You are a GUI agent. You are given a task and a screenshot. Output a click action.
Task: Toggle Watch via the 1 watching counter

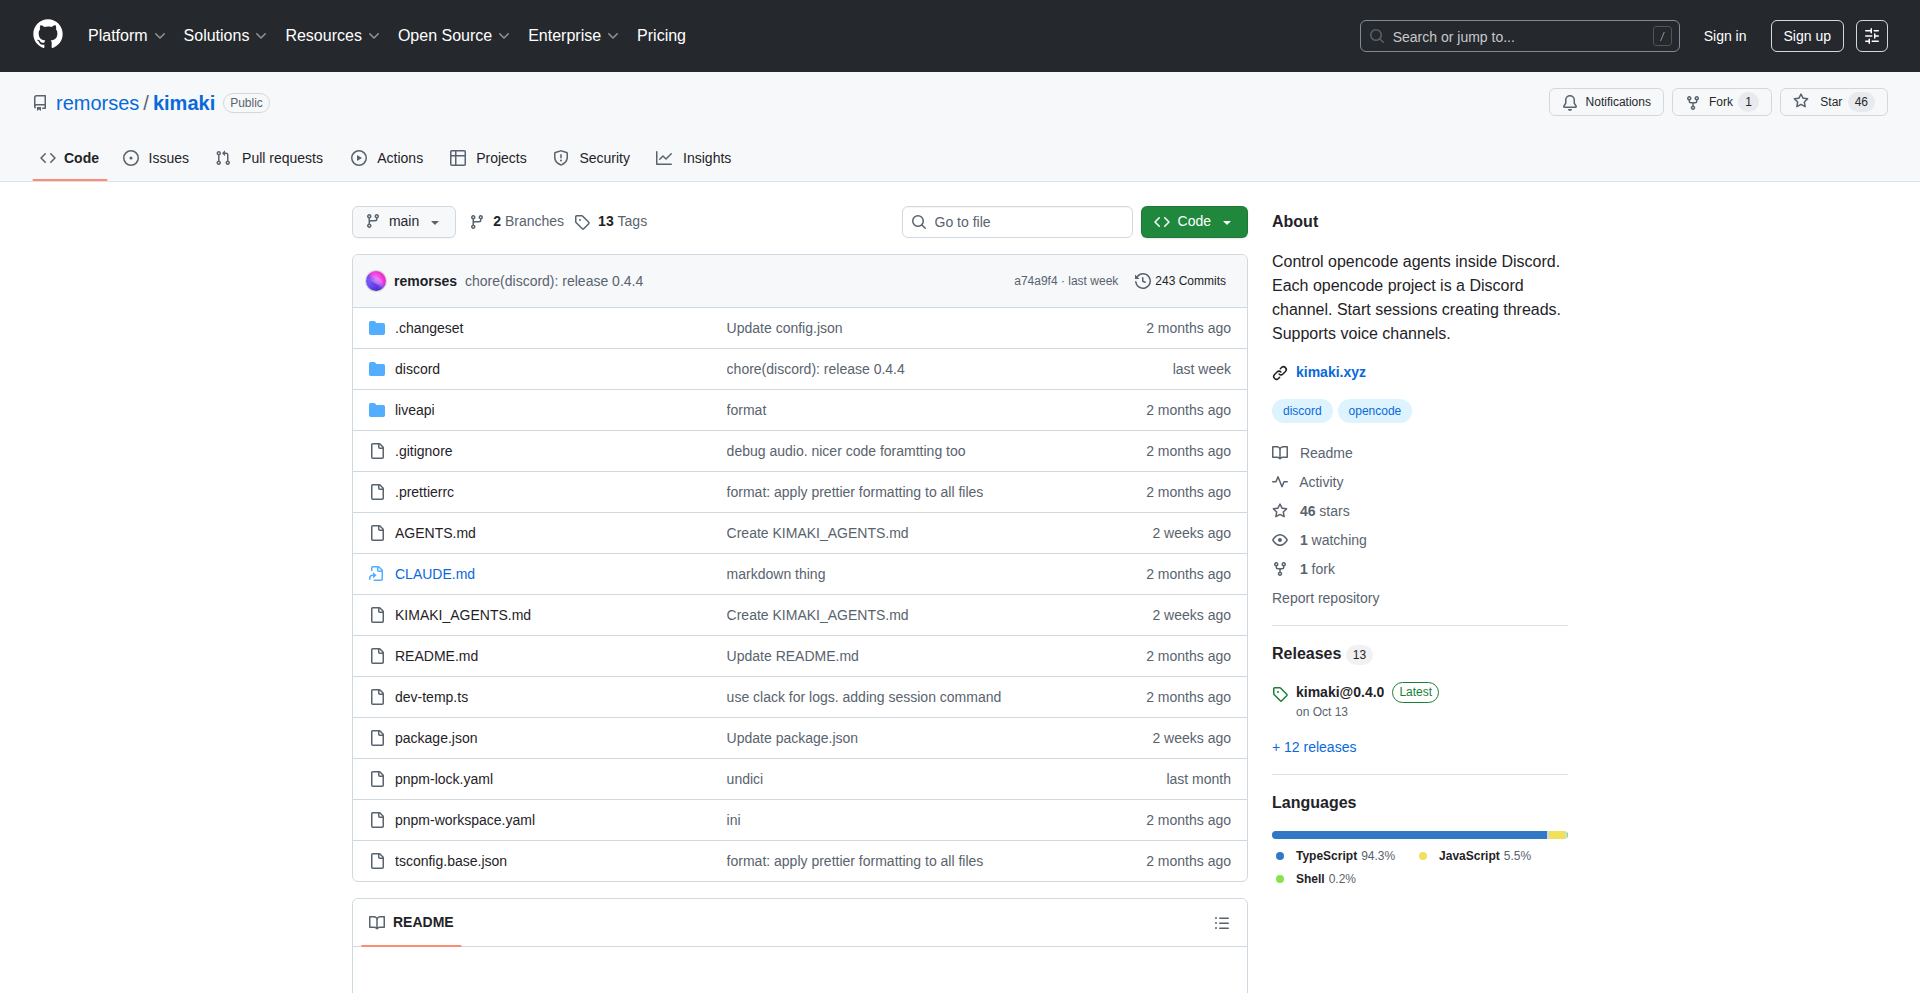click(x=1332, y=540)
